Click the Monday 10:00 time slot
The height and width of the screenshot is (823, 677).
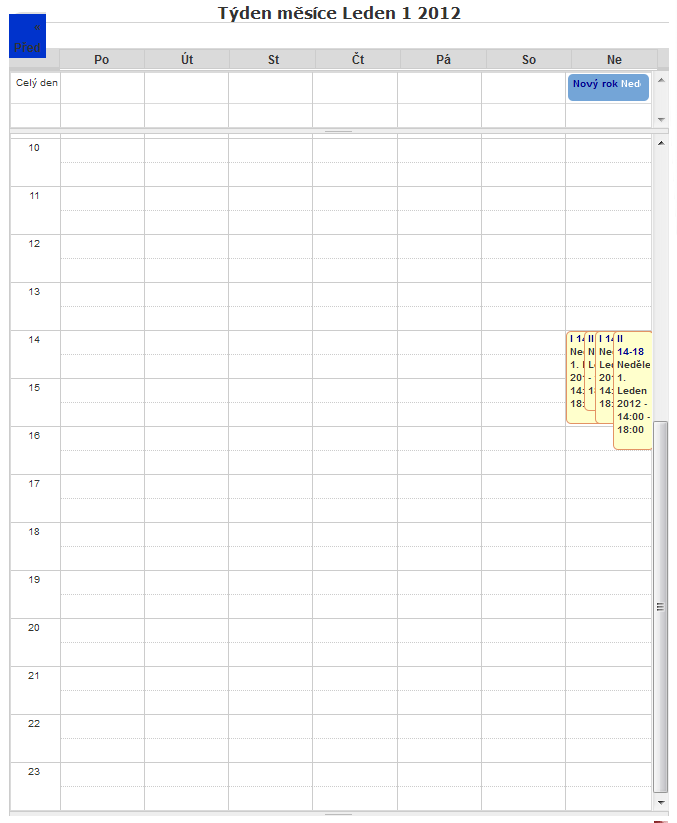[102, 150]
